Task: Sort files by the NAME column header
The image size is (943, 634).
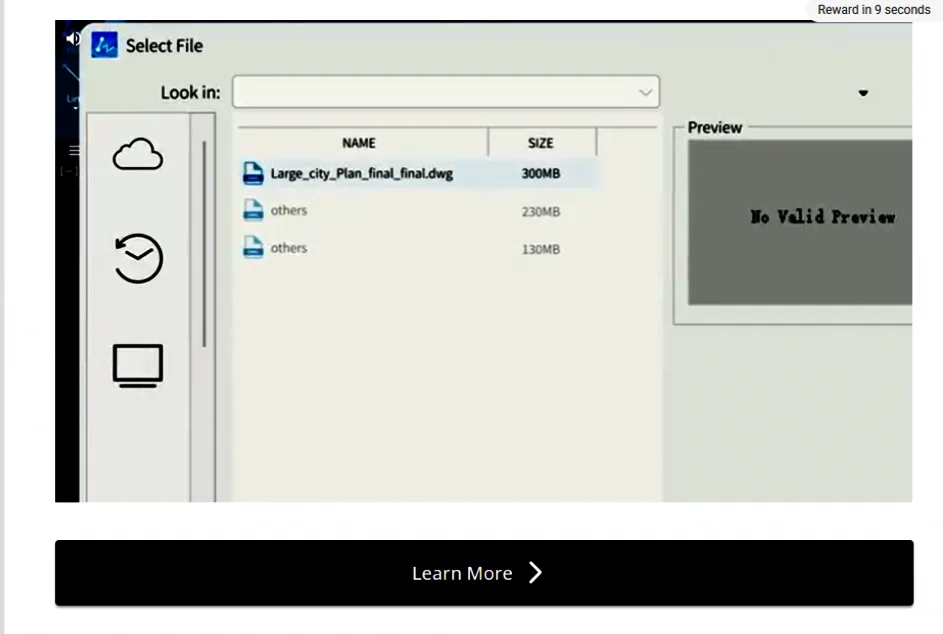Action: click(359, 143)
